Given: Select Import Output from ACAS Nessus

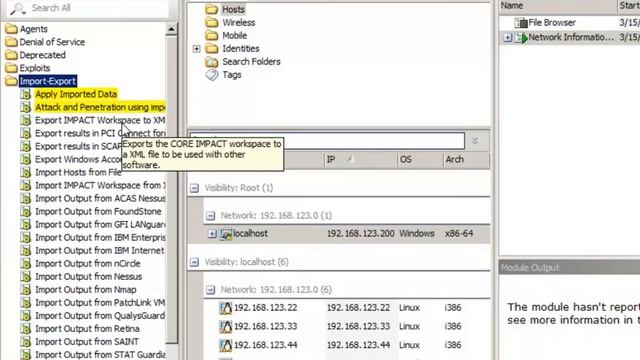Looking at the screenshot, I should 100,198.
